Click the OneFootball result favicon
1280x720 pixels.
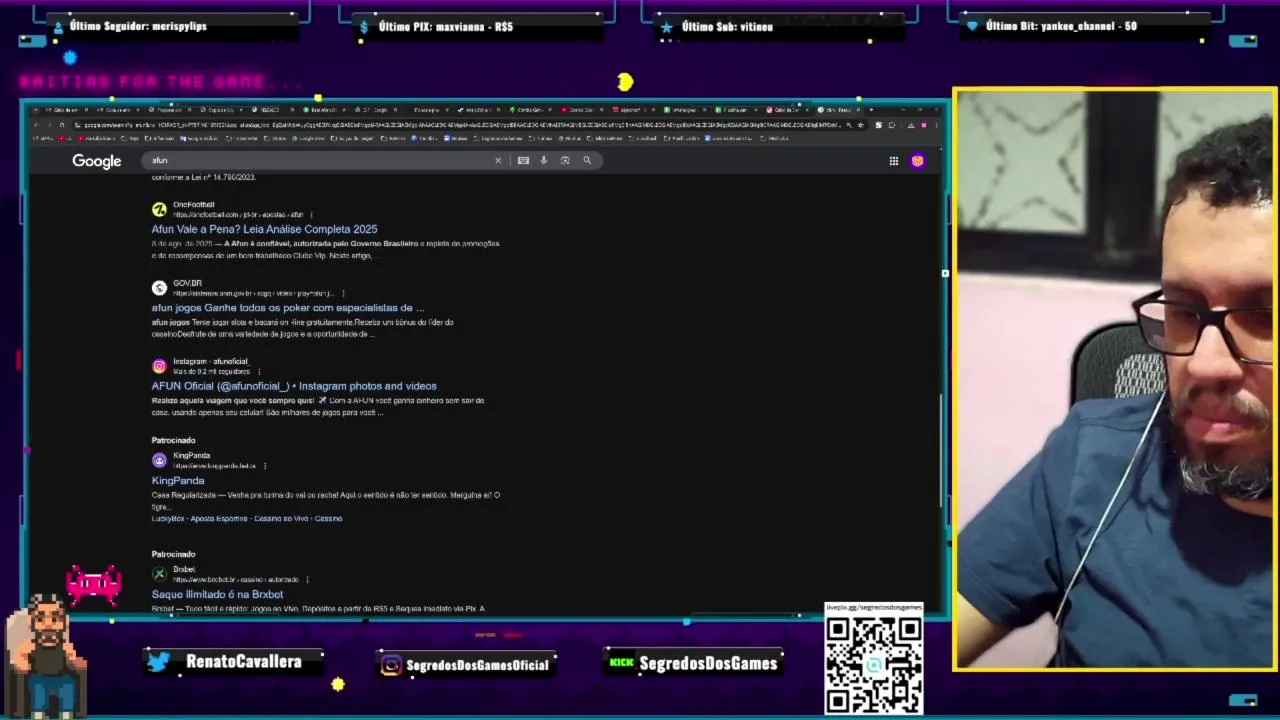pyautogui.click(x=159, y=209)
